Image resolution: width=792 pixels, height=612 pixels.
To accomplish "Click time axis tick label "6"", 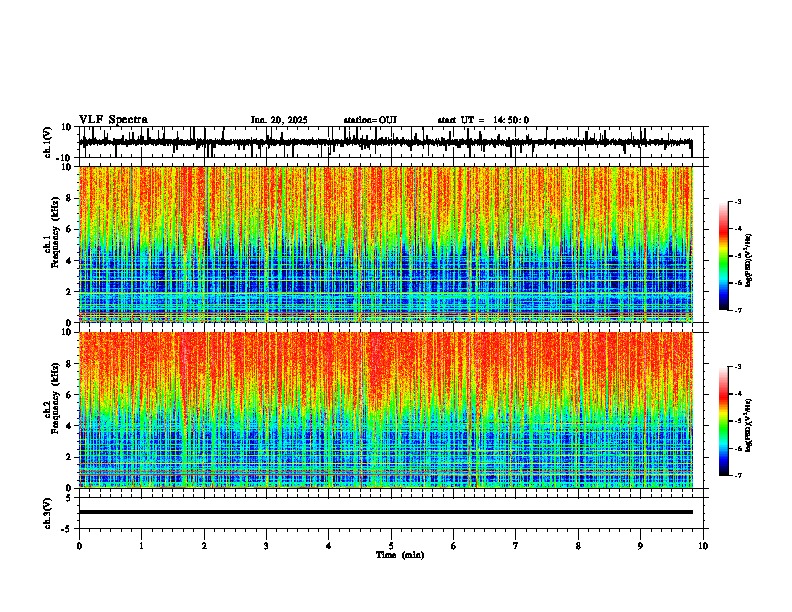I will coord(453,546).
